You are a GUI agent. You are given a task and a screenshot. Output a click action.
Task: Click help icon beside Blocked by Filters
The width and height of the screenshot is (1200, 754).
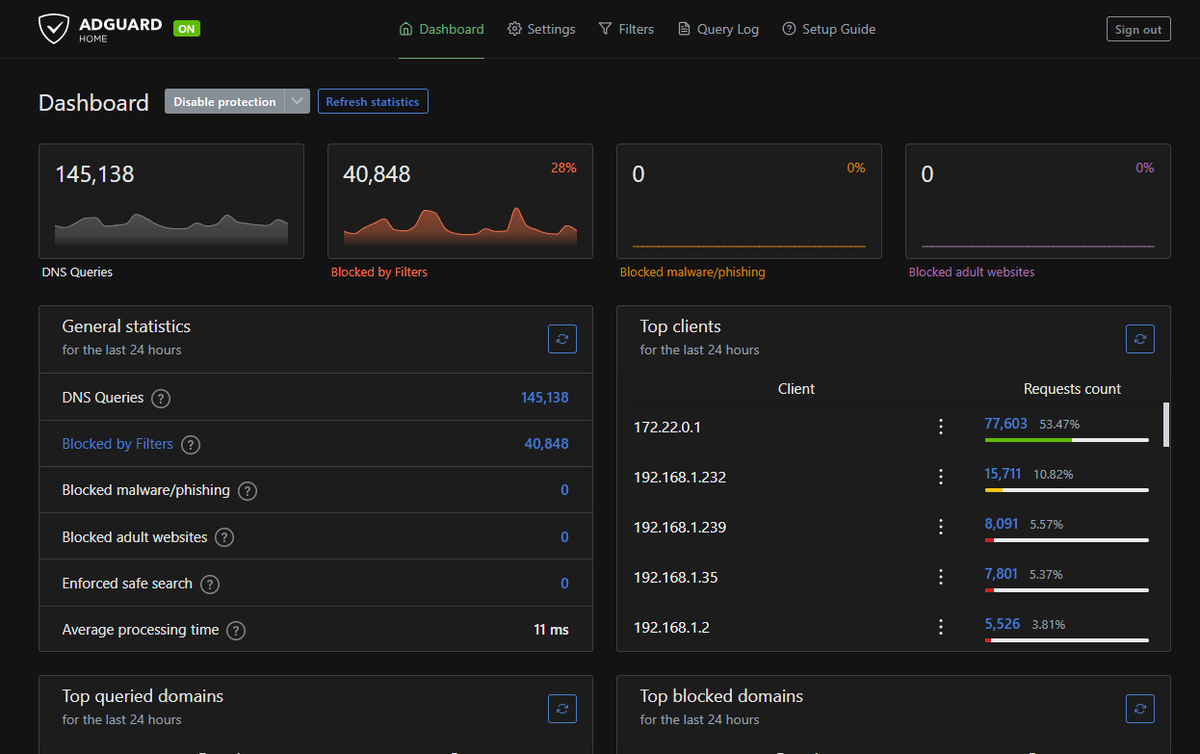190,445
